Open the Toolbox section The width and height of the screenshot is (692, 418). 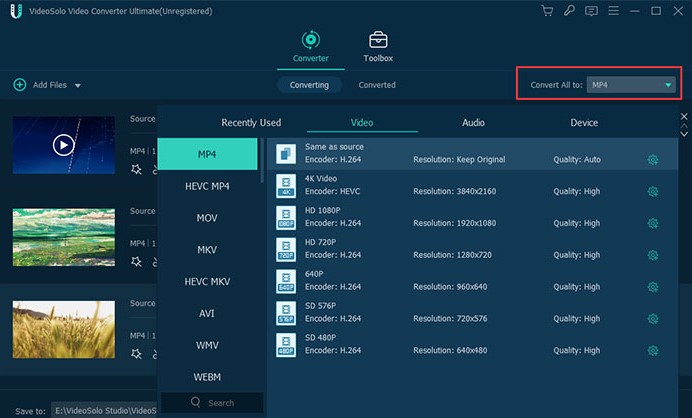click(378, 46)
